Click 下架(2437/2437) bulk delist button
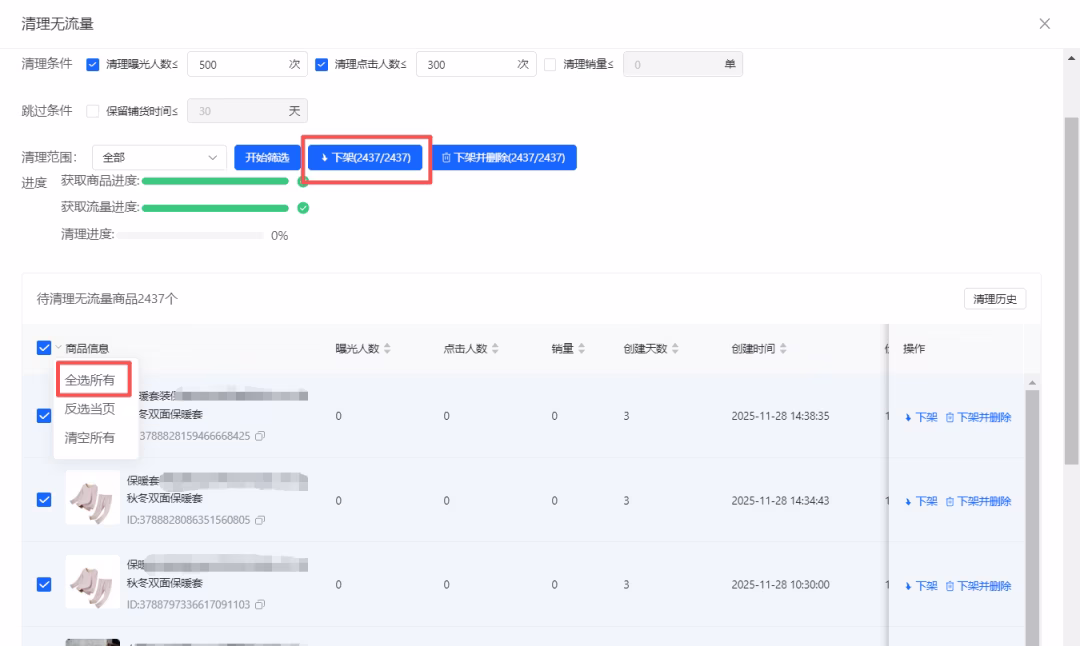This screenshot has height=646, width=1080. tap(366, 157)
